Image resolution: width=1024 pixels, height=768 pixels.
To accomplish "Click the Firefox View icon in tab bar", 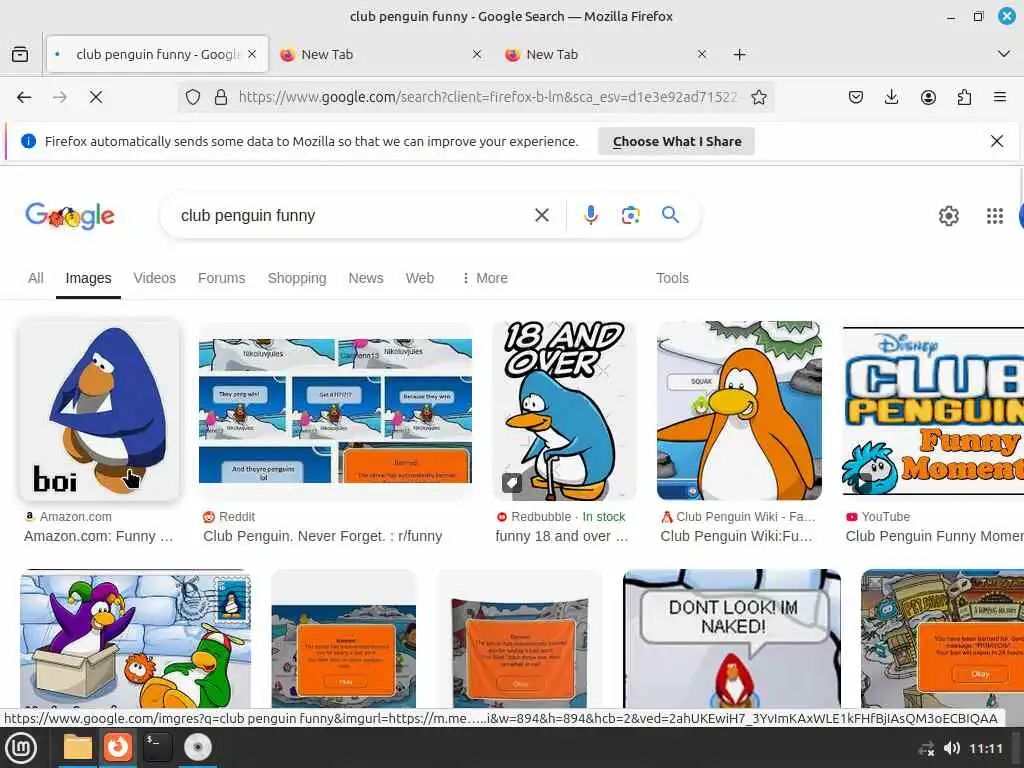I will (x=20, y=54).
